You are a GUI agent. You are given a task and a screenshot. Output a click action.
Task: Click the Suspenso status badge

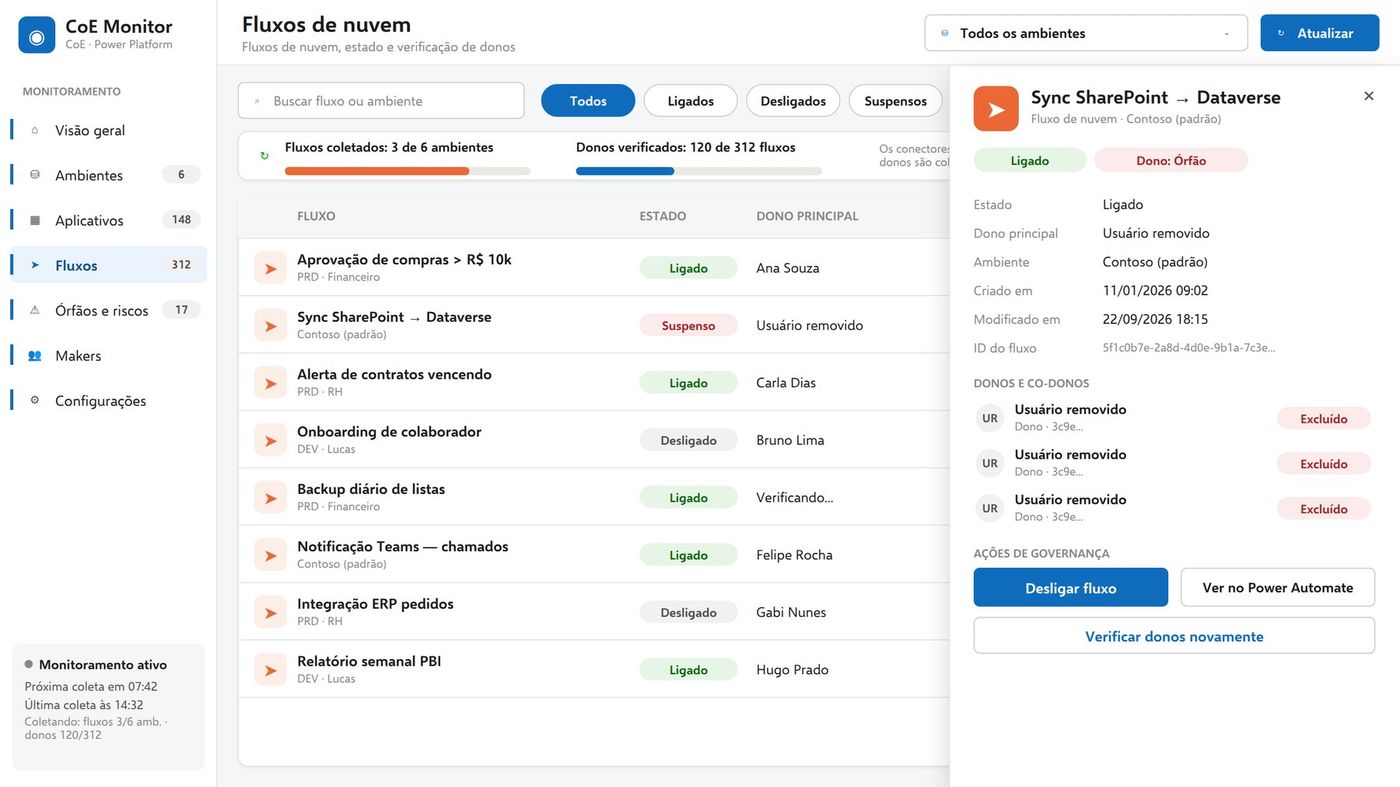pos(688,325)
